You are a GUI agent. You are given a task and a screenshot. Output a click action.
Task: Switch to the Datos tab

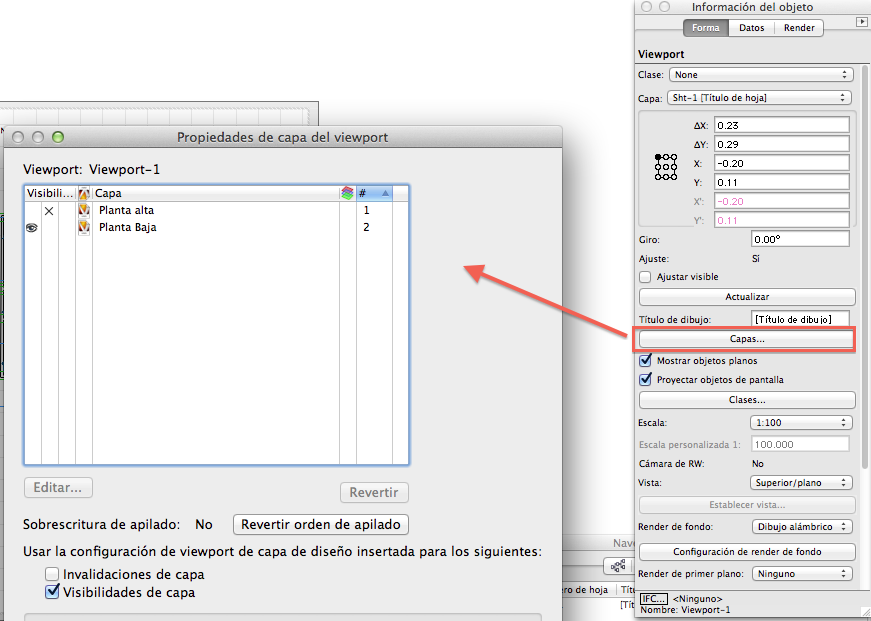tap(752, 28)
